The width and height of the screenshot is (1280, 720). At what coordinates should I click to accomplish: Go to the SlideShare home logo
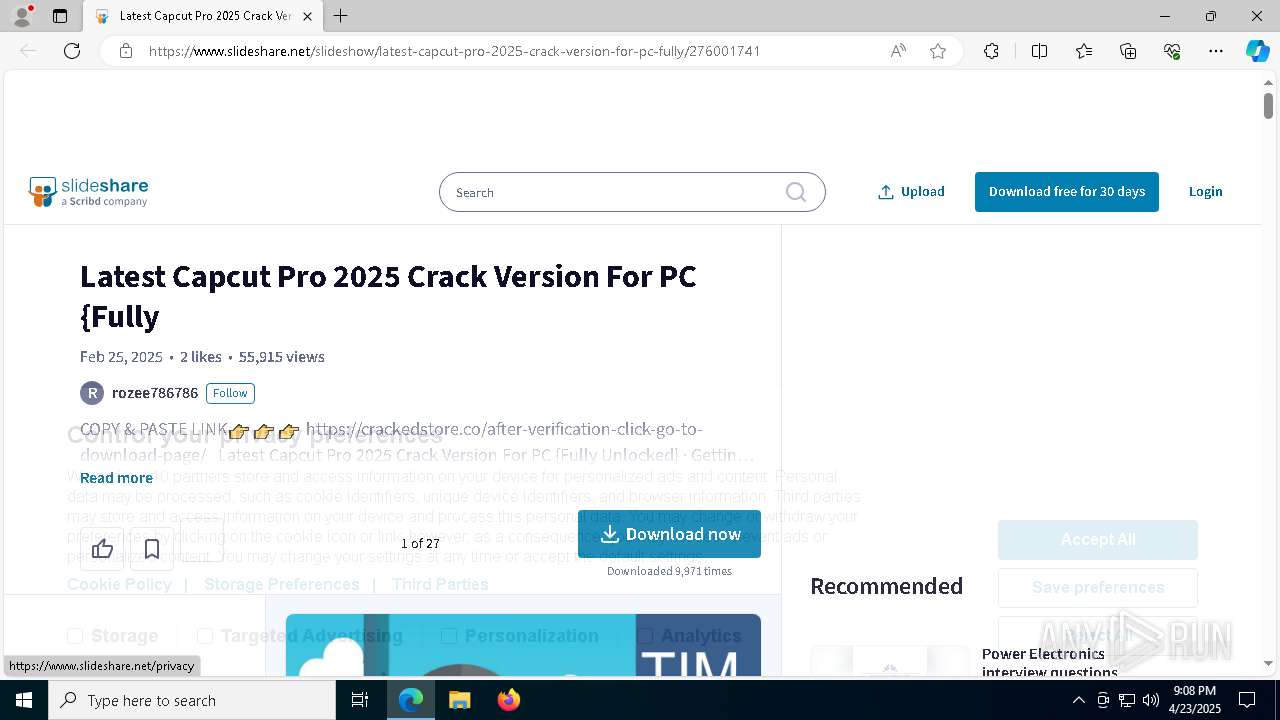[88, 192]
